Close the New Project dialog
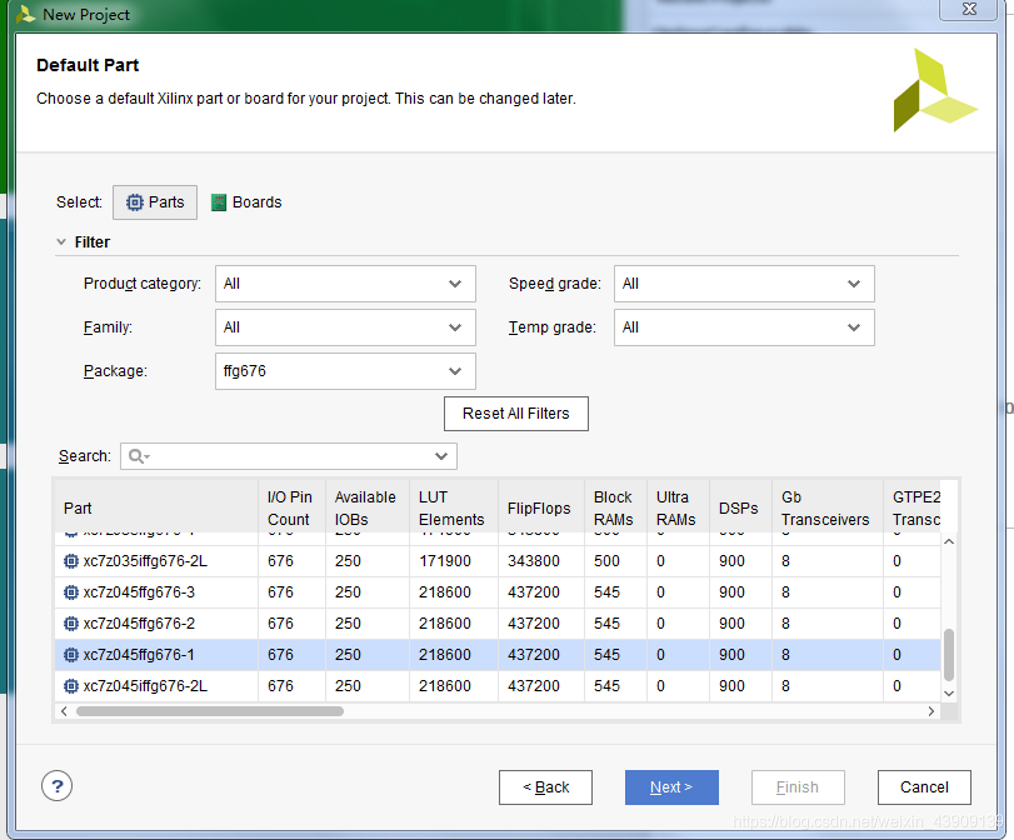 point(969,10)
